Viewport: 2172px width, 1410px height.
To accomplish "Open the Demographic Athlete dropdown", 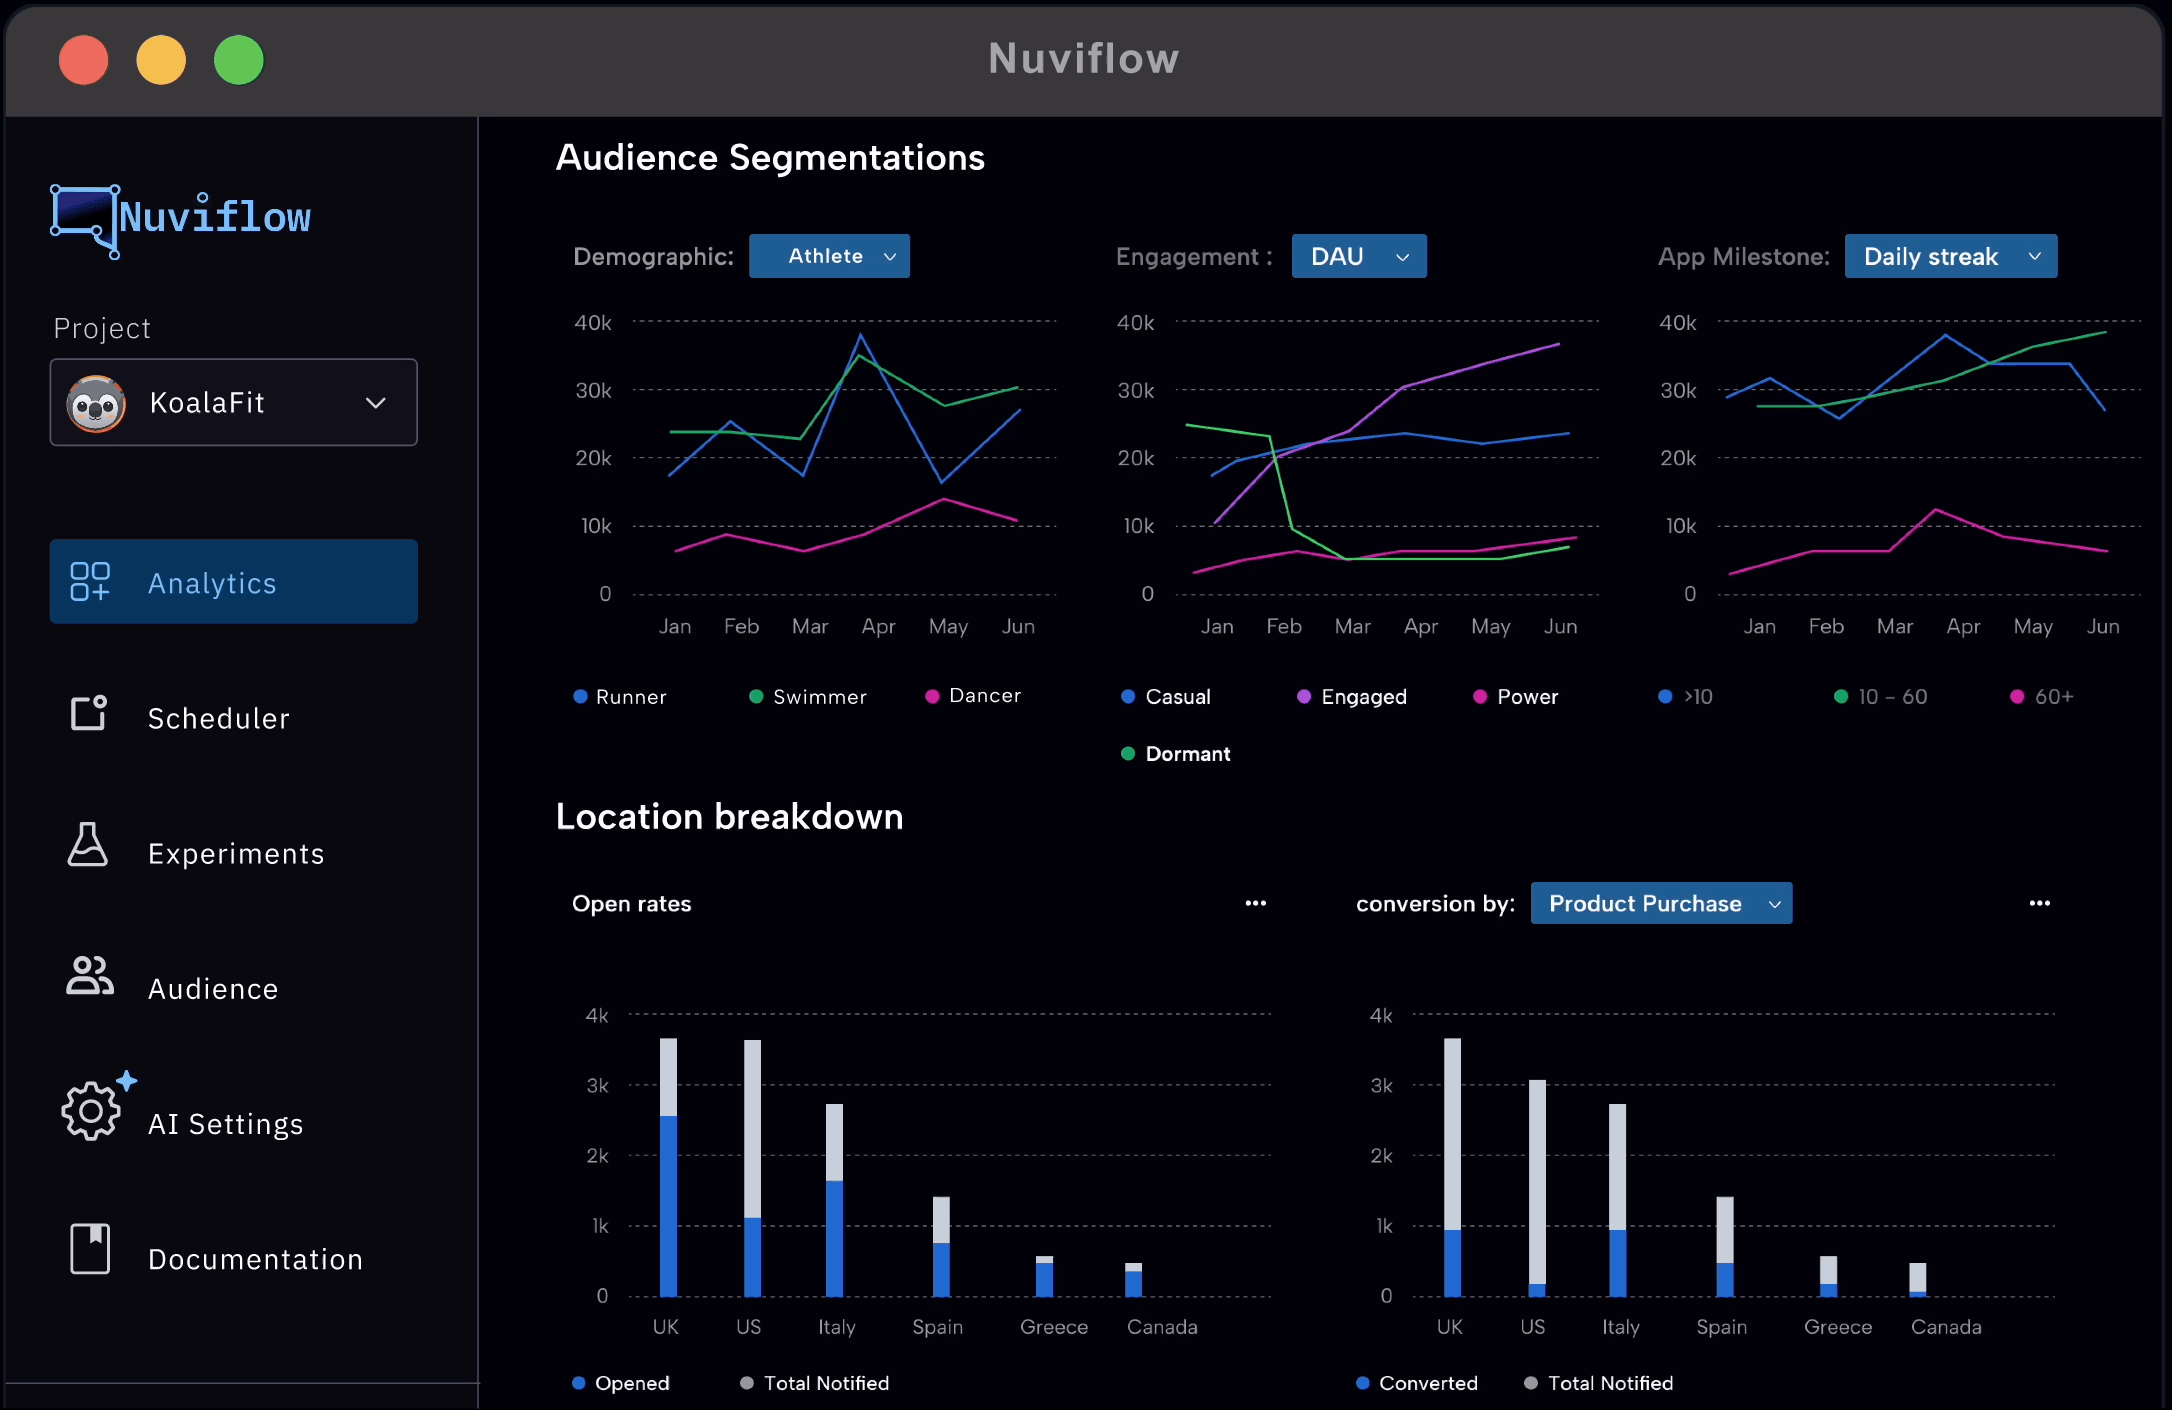I will coord(829,257).
